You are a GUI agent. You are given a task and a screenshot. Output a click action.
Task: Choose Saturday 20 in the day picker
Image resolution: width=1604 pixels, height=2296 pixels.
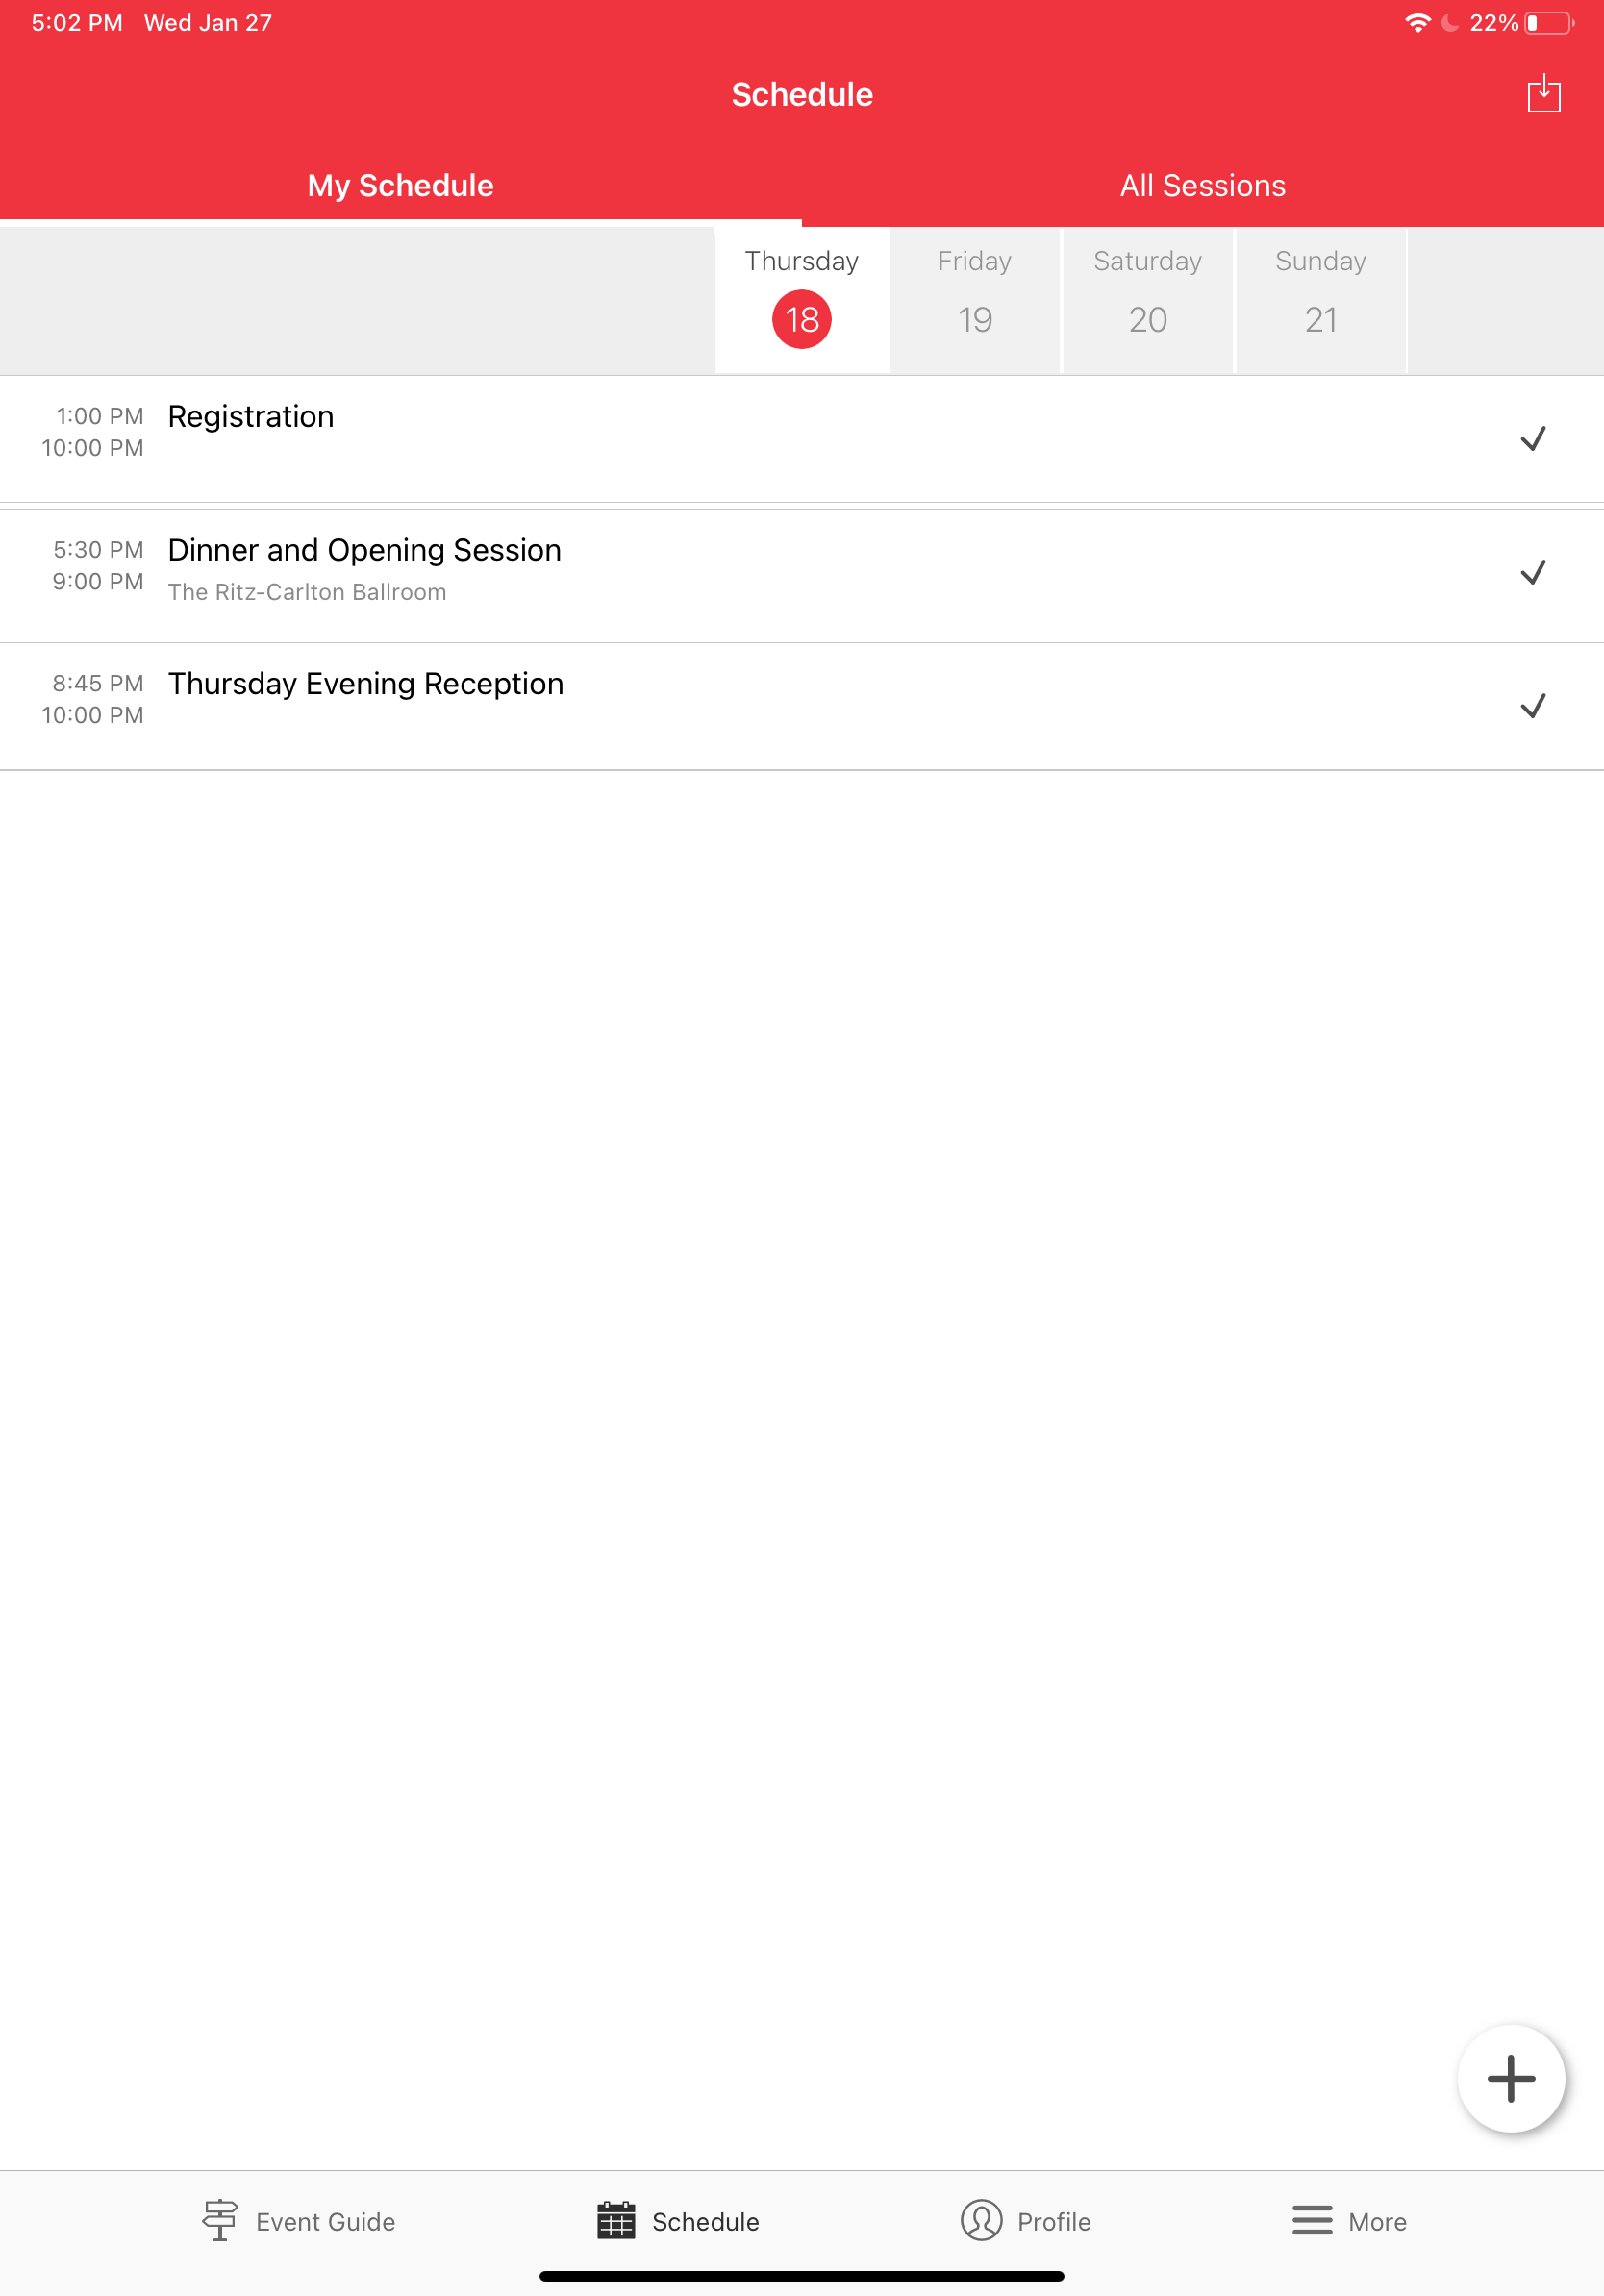click(x=1147, y=300)
